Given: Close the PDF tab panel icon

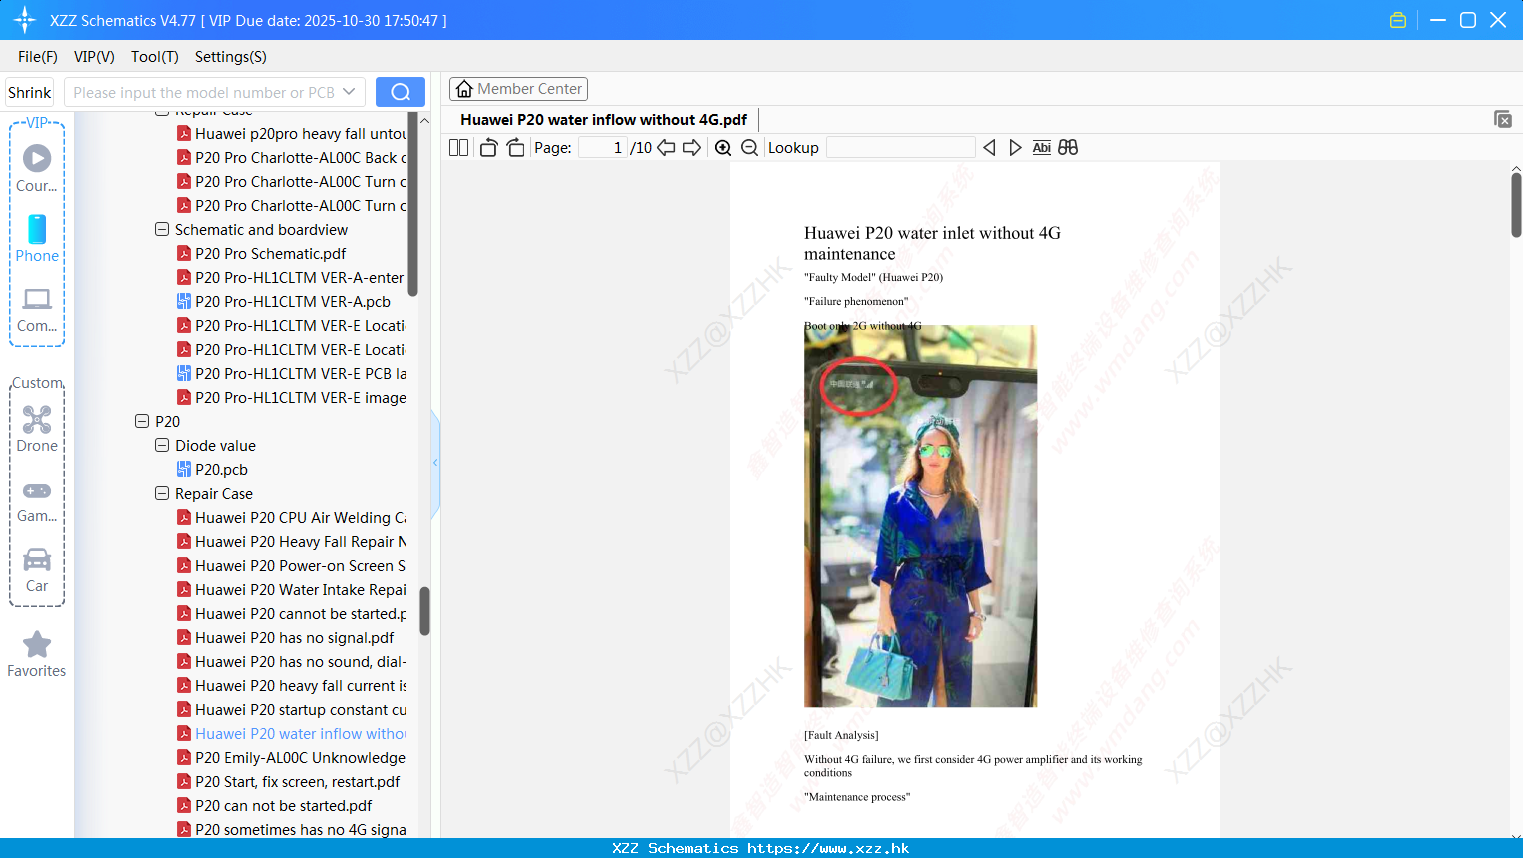Looking at the screenshot, I should (x=1502, y=119).
